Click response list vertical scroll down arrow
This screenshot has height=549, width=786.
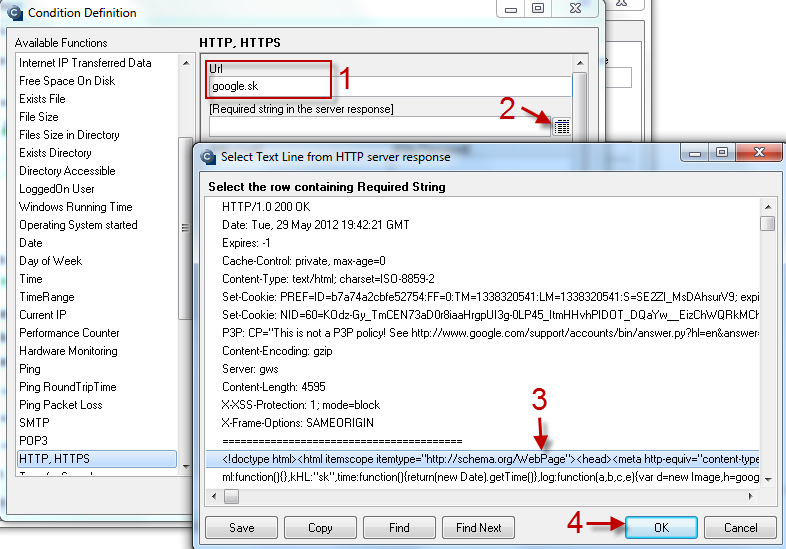point(767,479)
